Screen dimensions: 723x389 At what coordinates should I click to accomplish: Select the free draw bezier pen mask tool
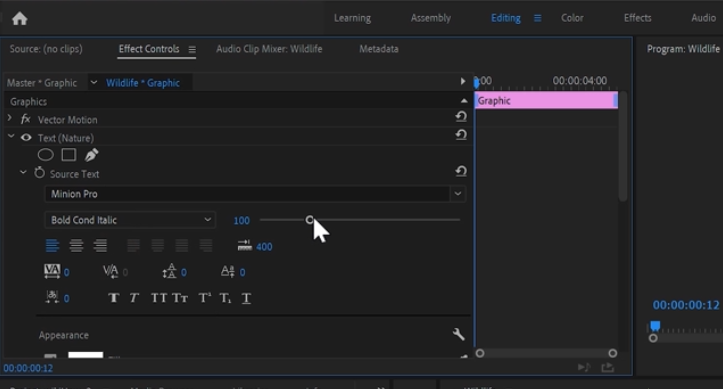[x=91, y=155]
